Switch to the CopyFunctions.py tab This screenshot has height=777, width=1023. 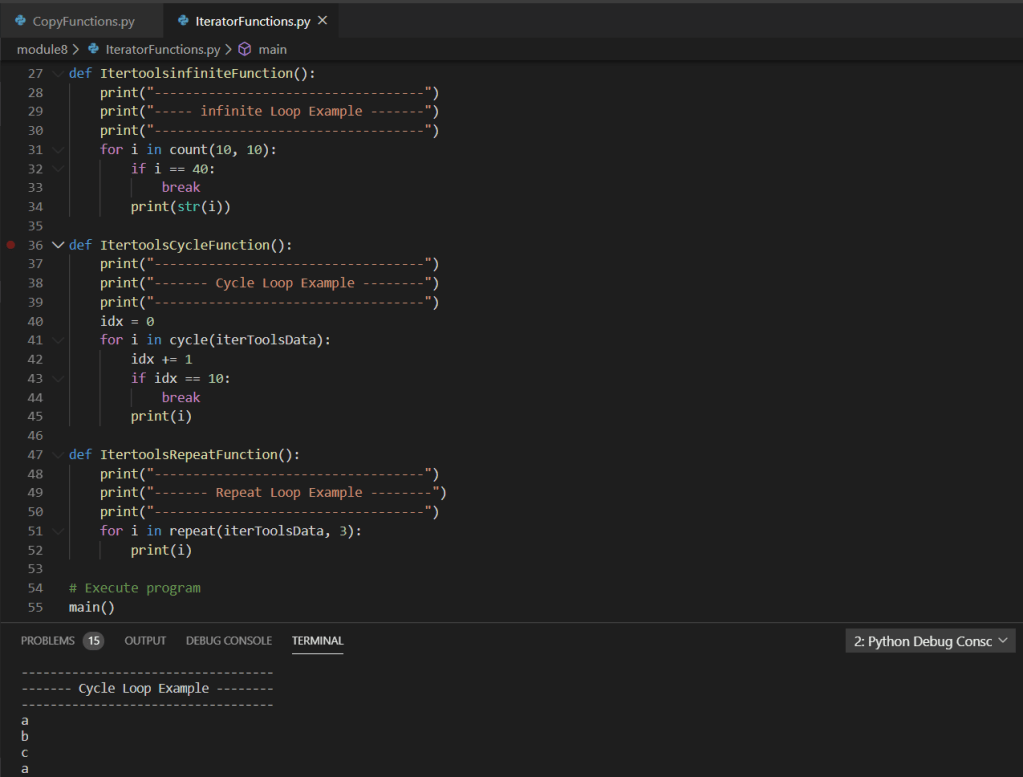(x=82, y=21)
